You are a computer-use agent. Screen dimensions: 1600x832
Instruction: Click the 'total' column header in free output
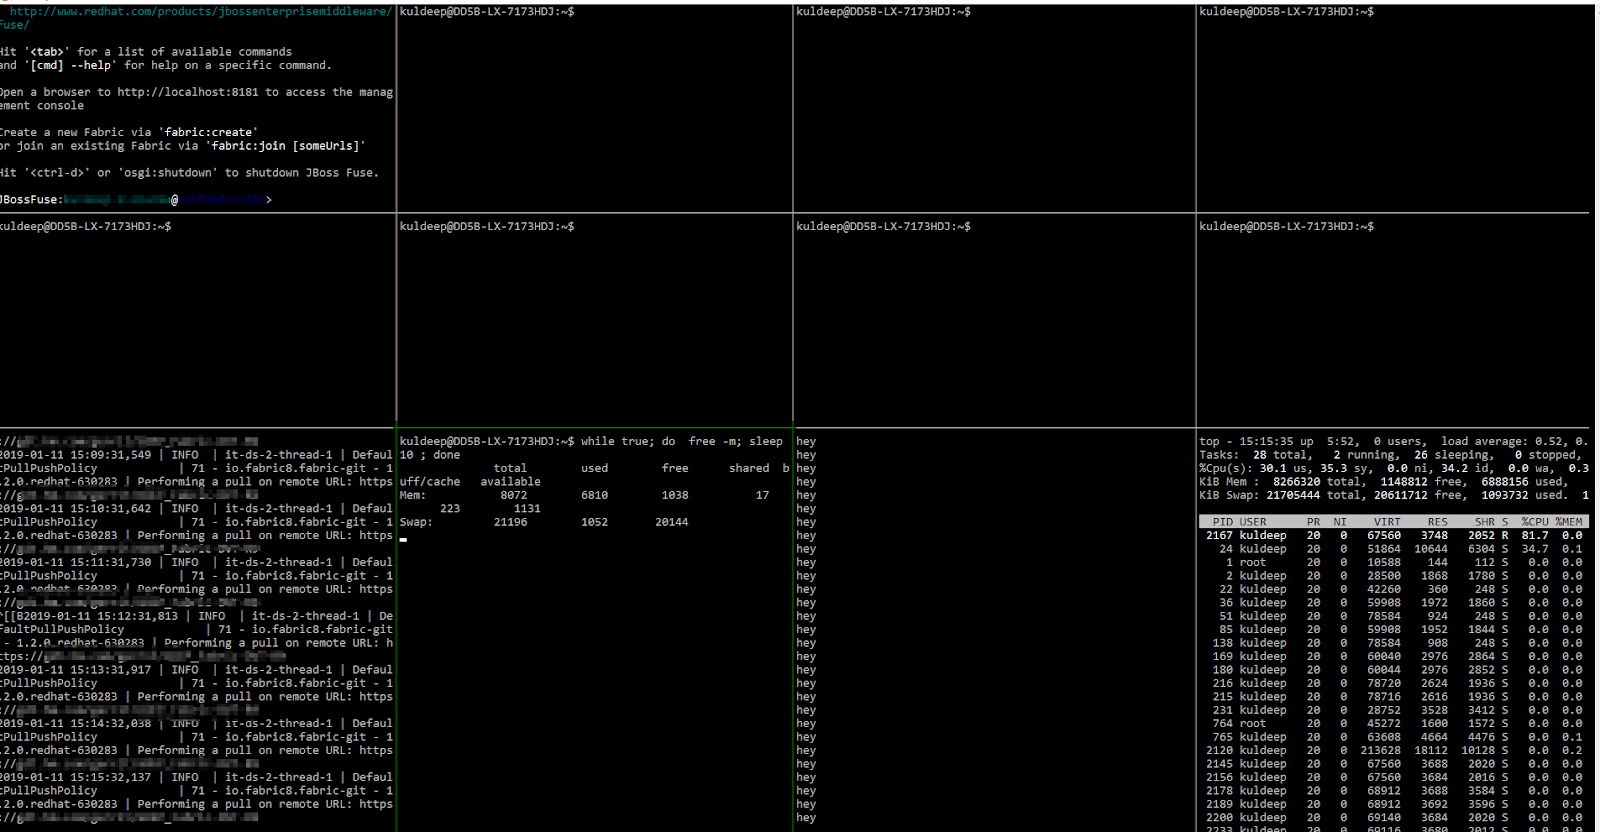click(510, 468)
